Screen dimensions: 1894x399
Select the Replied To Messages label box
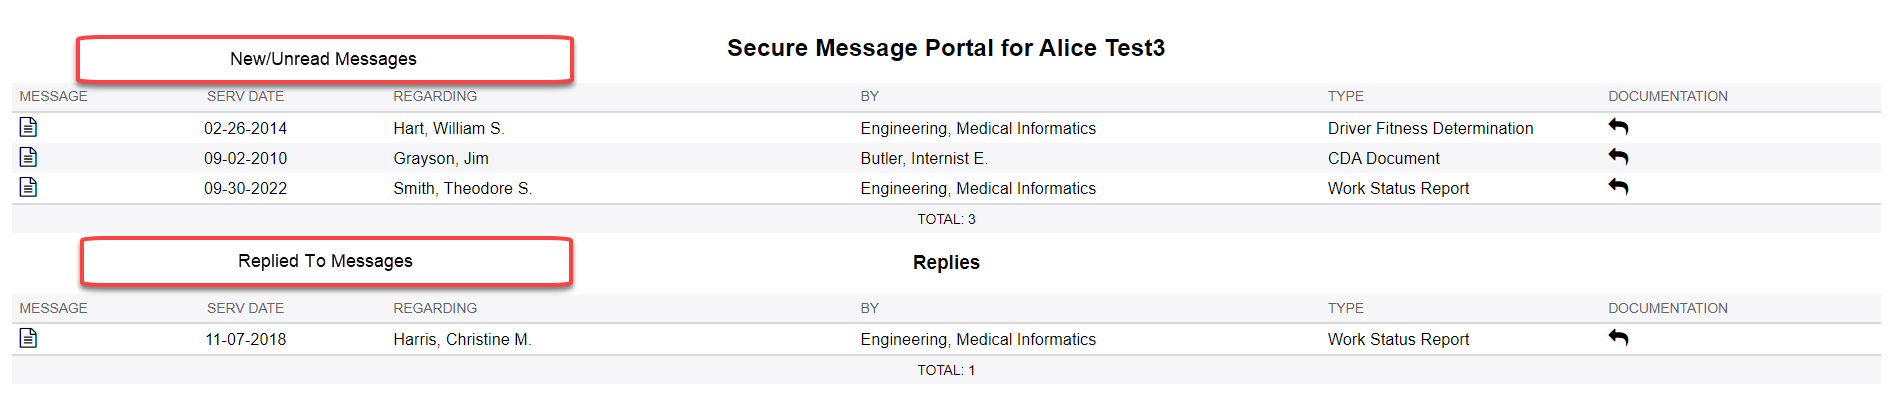coord(325,261)
